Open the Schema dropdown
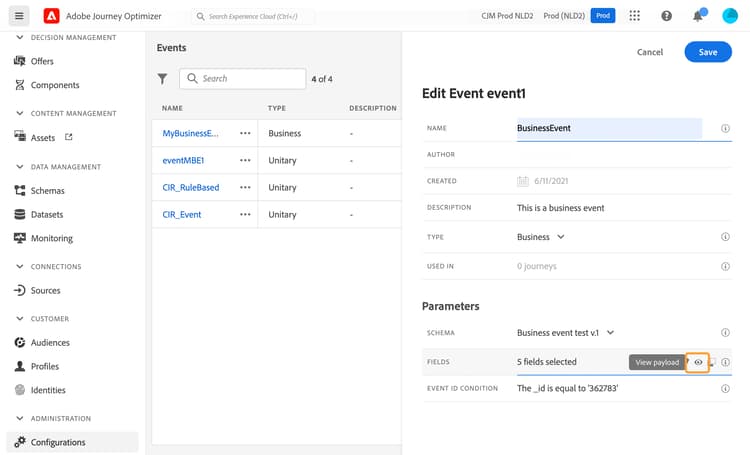Image resolution: width=750 pixels, height=455 pixels. point(610,333)
